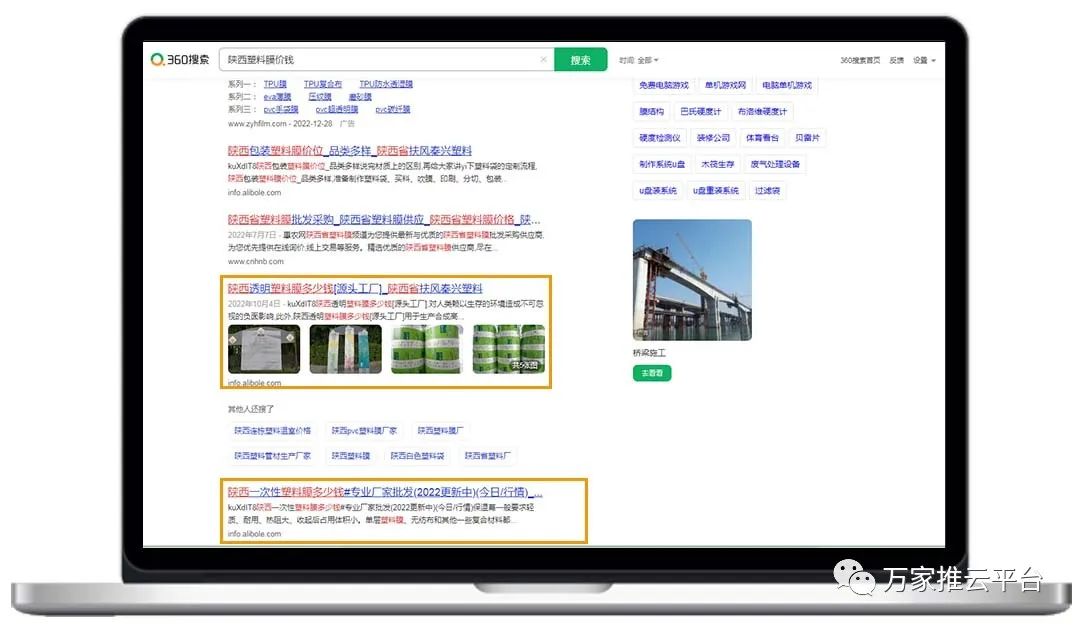Click in the search input field

380,60
